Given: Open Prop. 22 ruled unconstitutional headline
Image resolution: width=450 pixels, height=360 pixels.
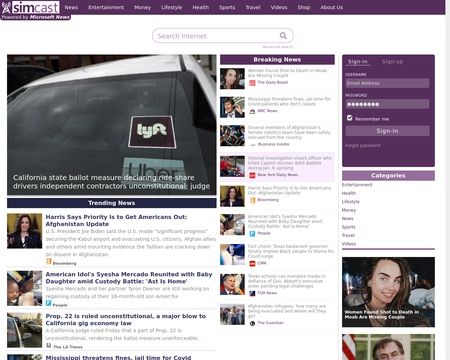Looking at the screenshot, I should 126,320.
